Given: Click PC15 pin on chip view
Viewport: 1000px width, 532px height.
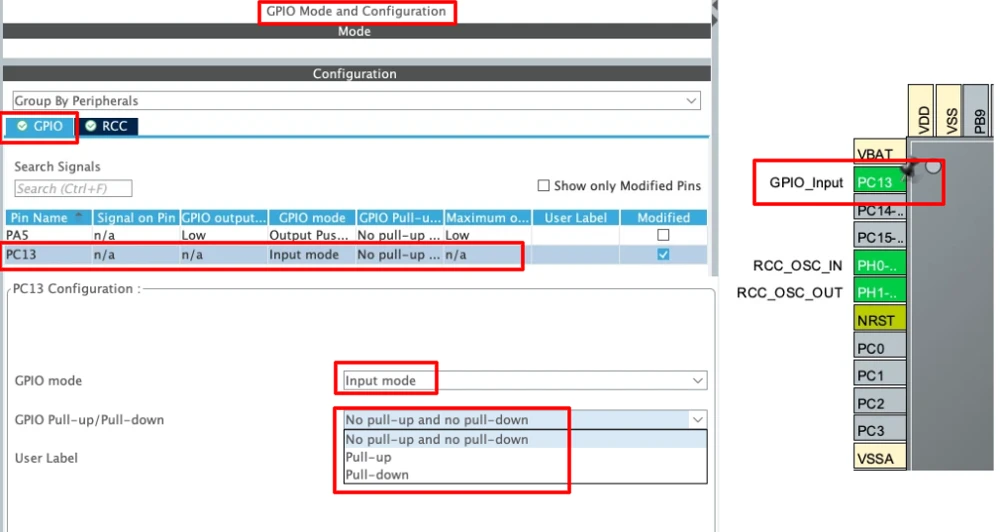Looking at the screenshot, I should click(x=879, y=237).
